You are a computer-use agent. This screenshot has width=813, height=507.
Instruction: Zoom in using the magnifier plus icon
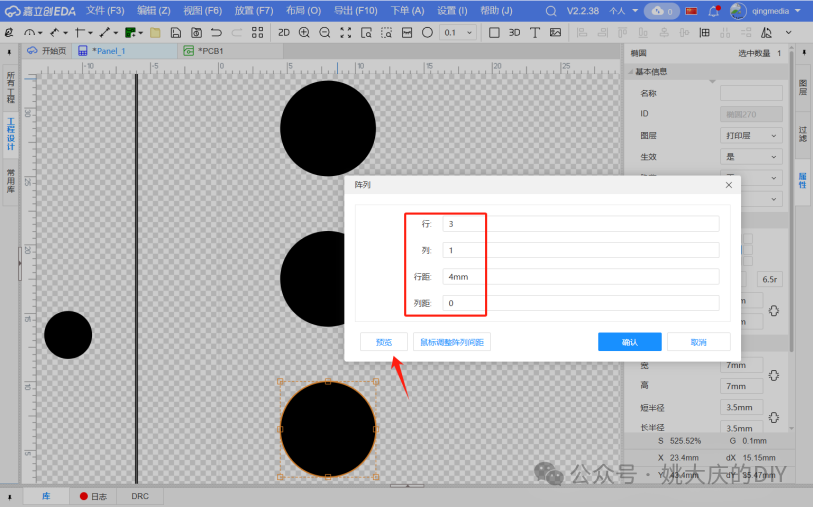pos(304,32)
